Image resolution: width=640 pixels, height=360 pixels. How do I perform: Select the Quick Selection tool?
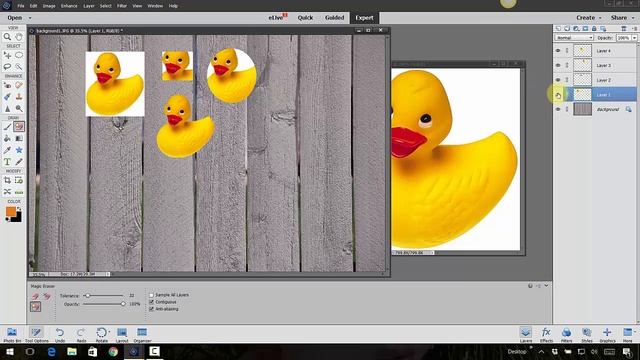[19, 66]
